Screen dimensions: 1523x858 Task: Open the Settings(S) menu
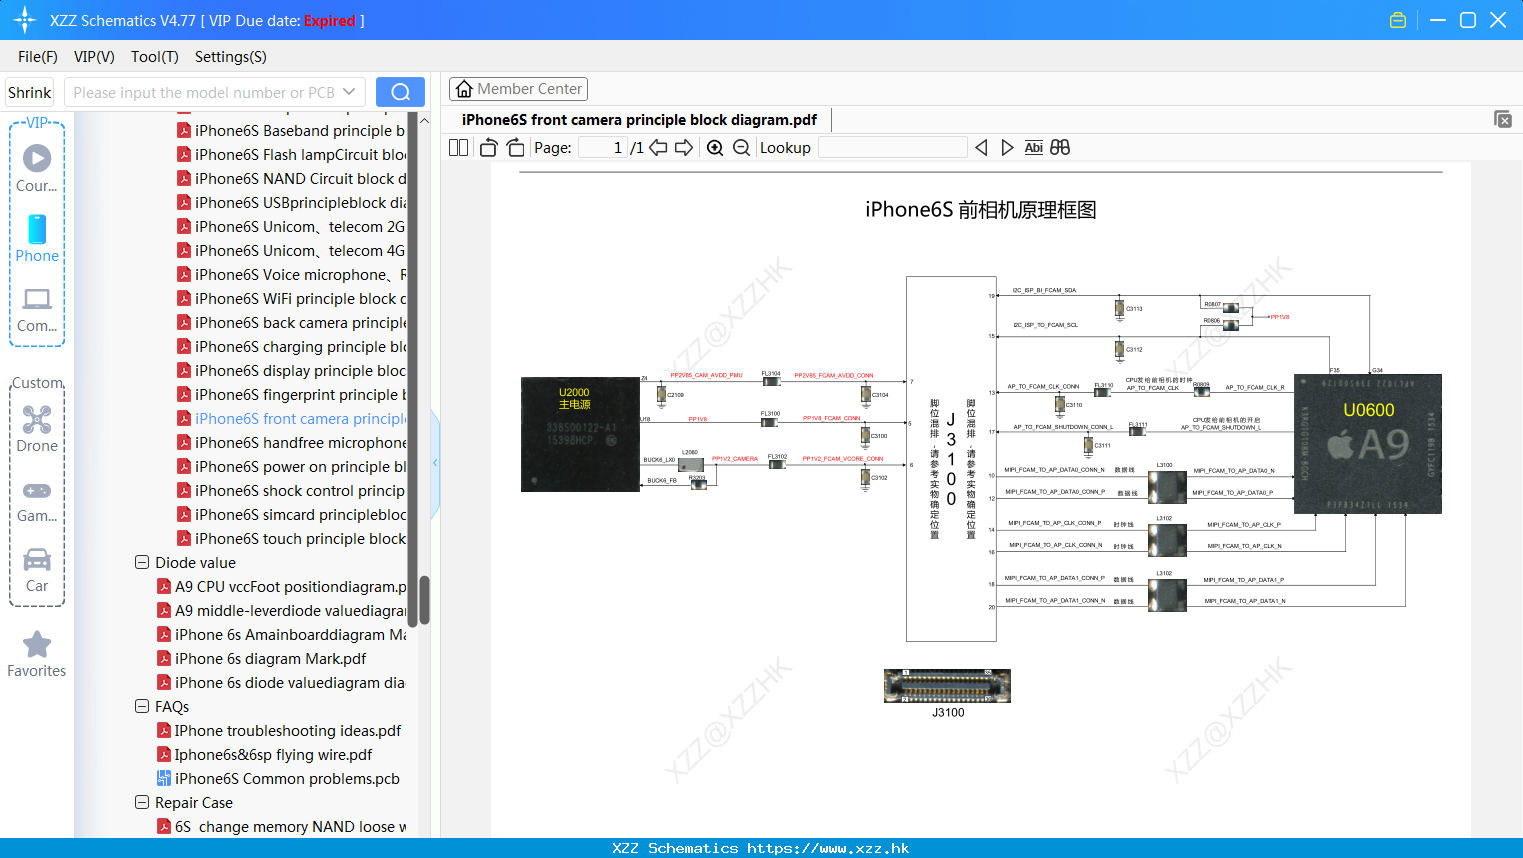click(x=231, y=57)
